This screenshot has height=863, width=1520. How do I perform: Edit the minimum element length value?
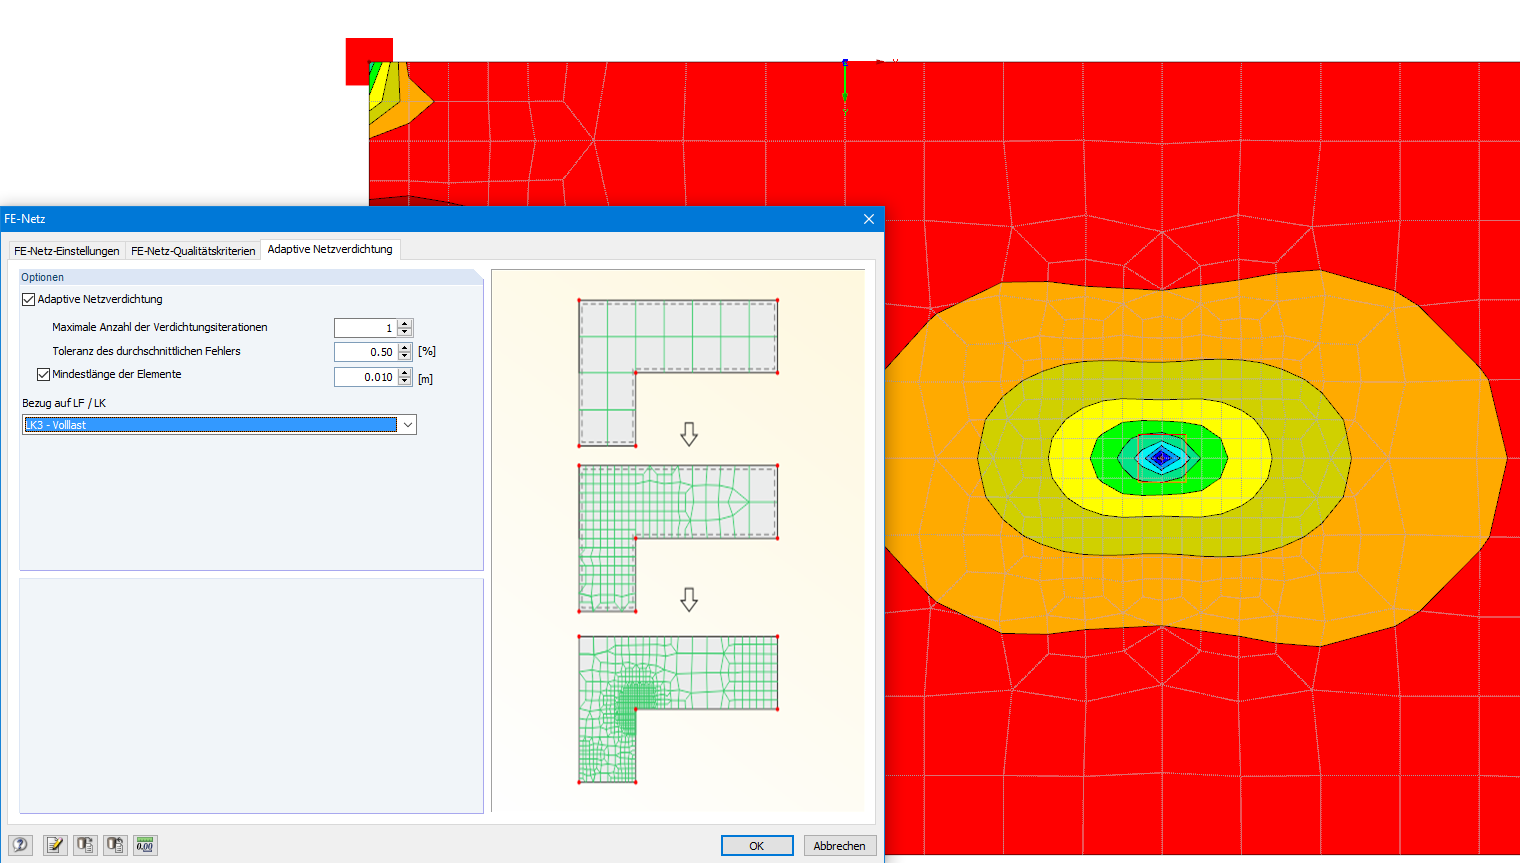pyautogui.click(x=365, y=377)
